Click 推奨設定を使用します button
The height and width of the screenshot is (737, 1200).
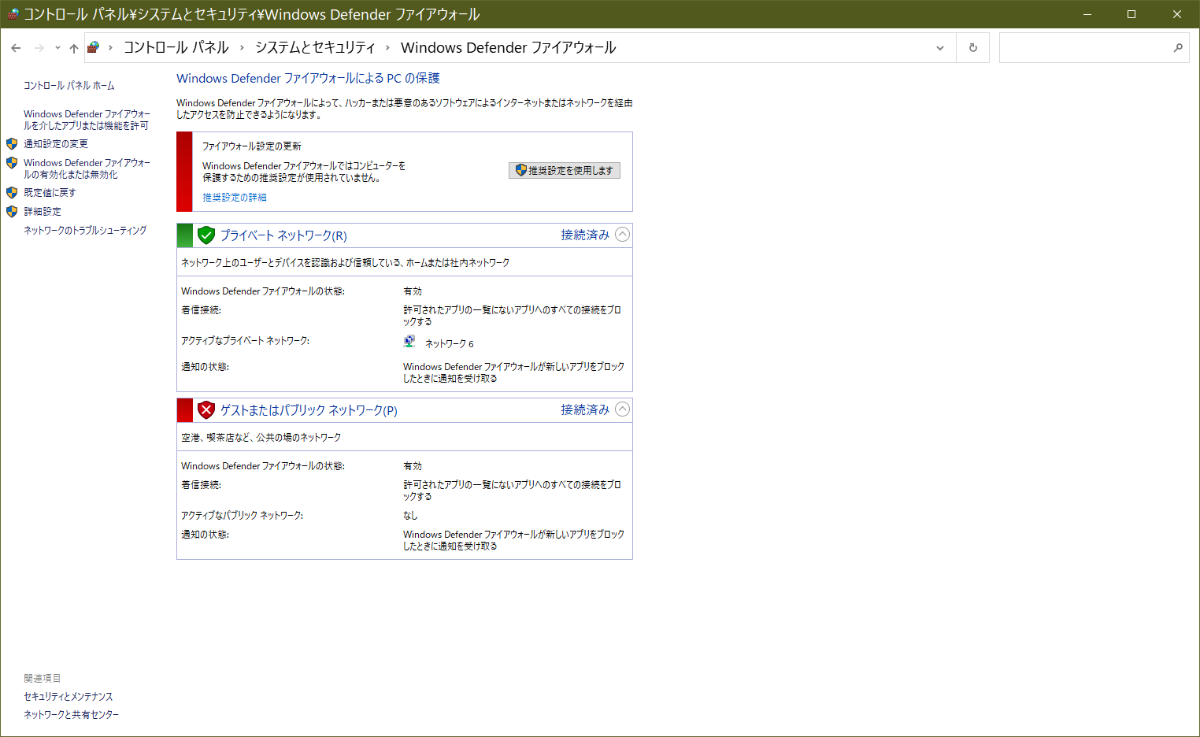point(565,171)
